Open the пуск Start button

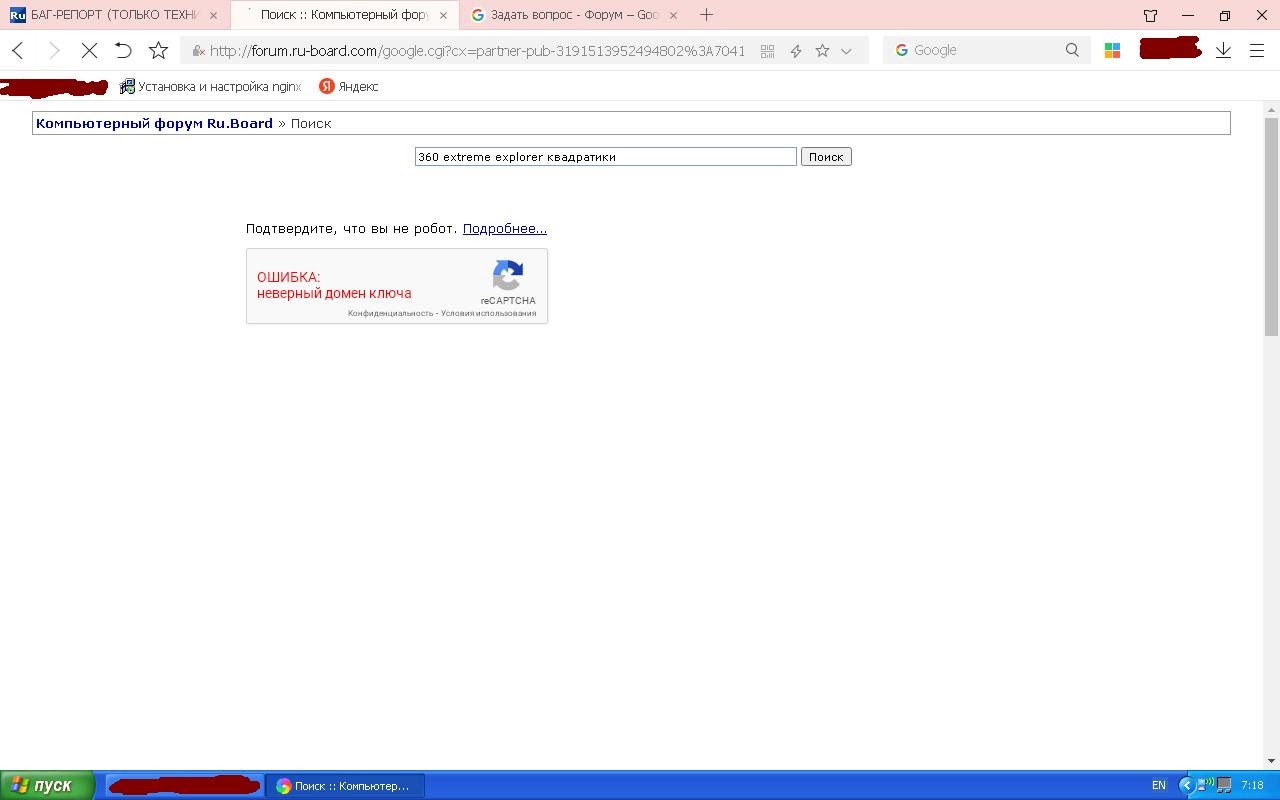point(48,786)
